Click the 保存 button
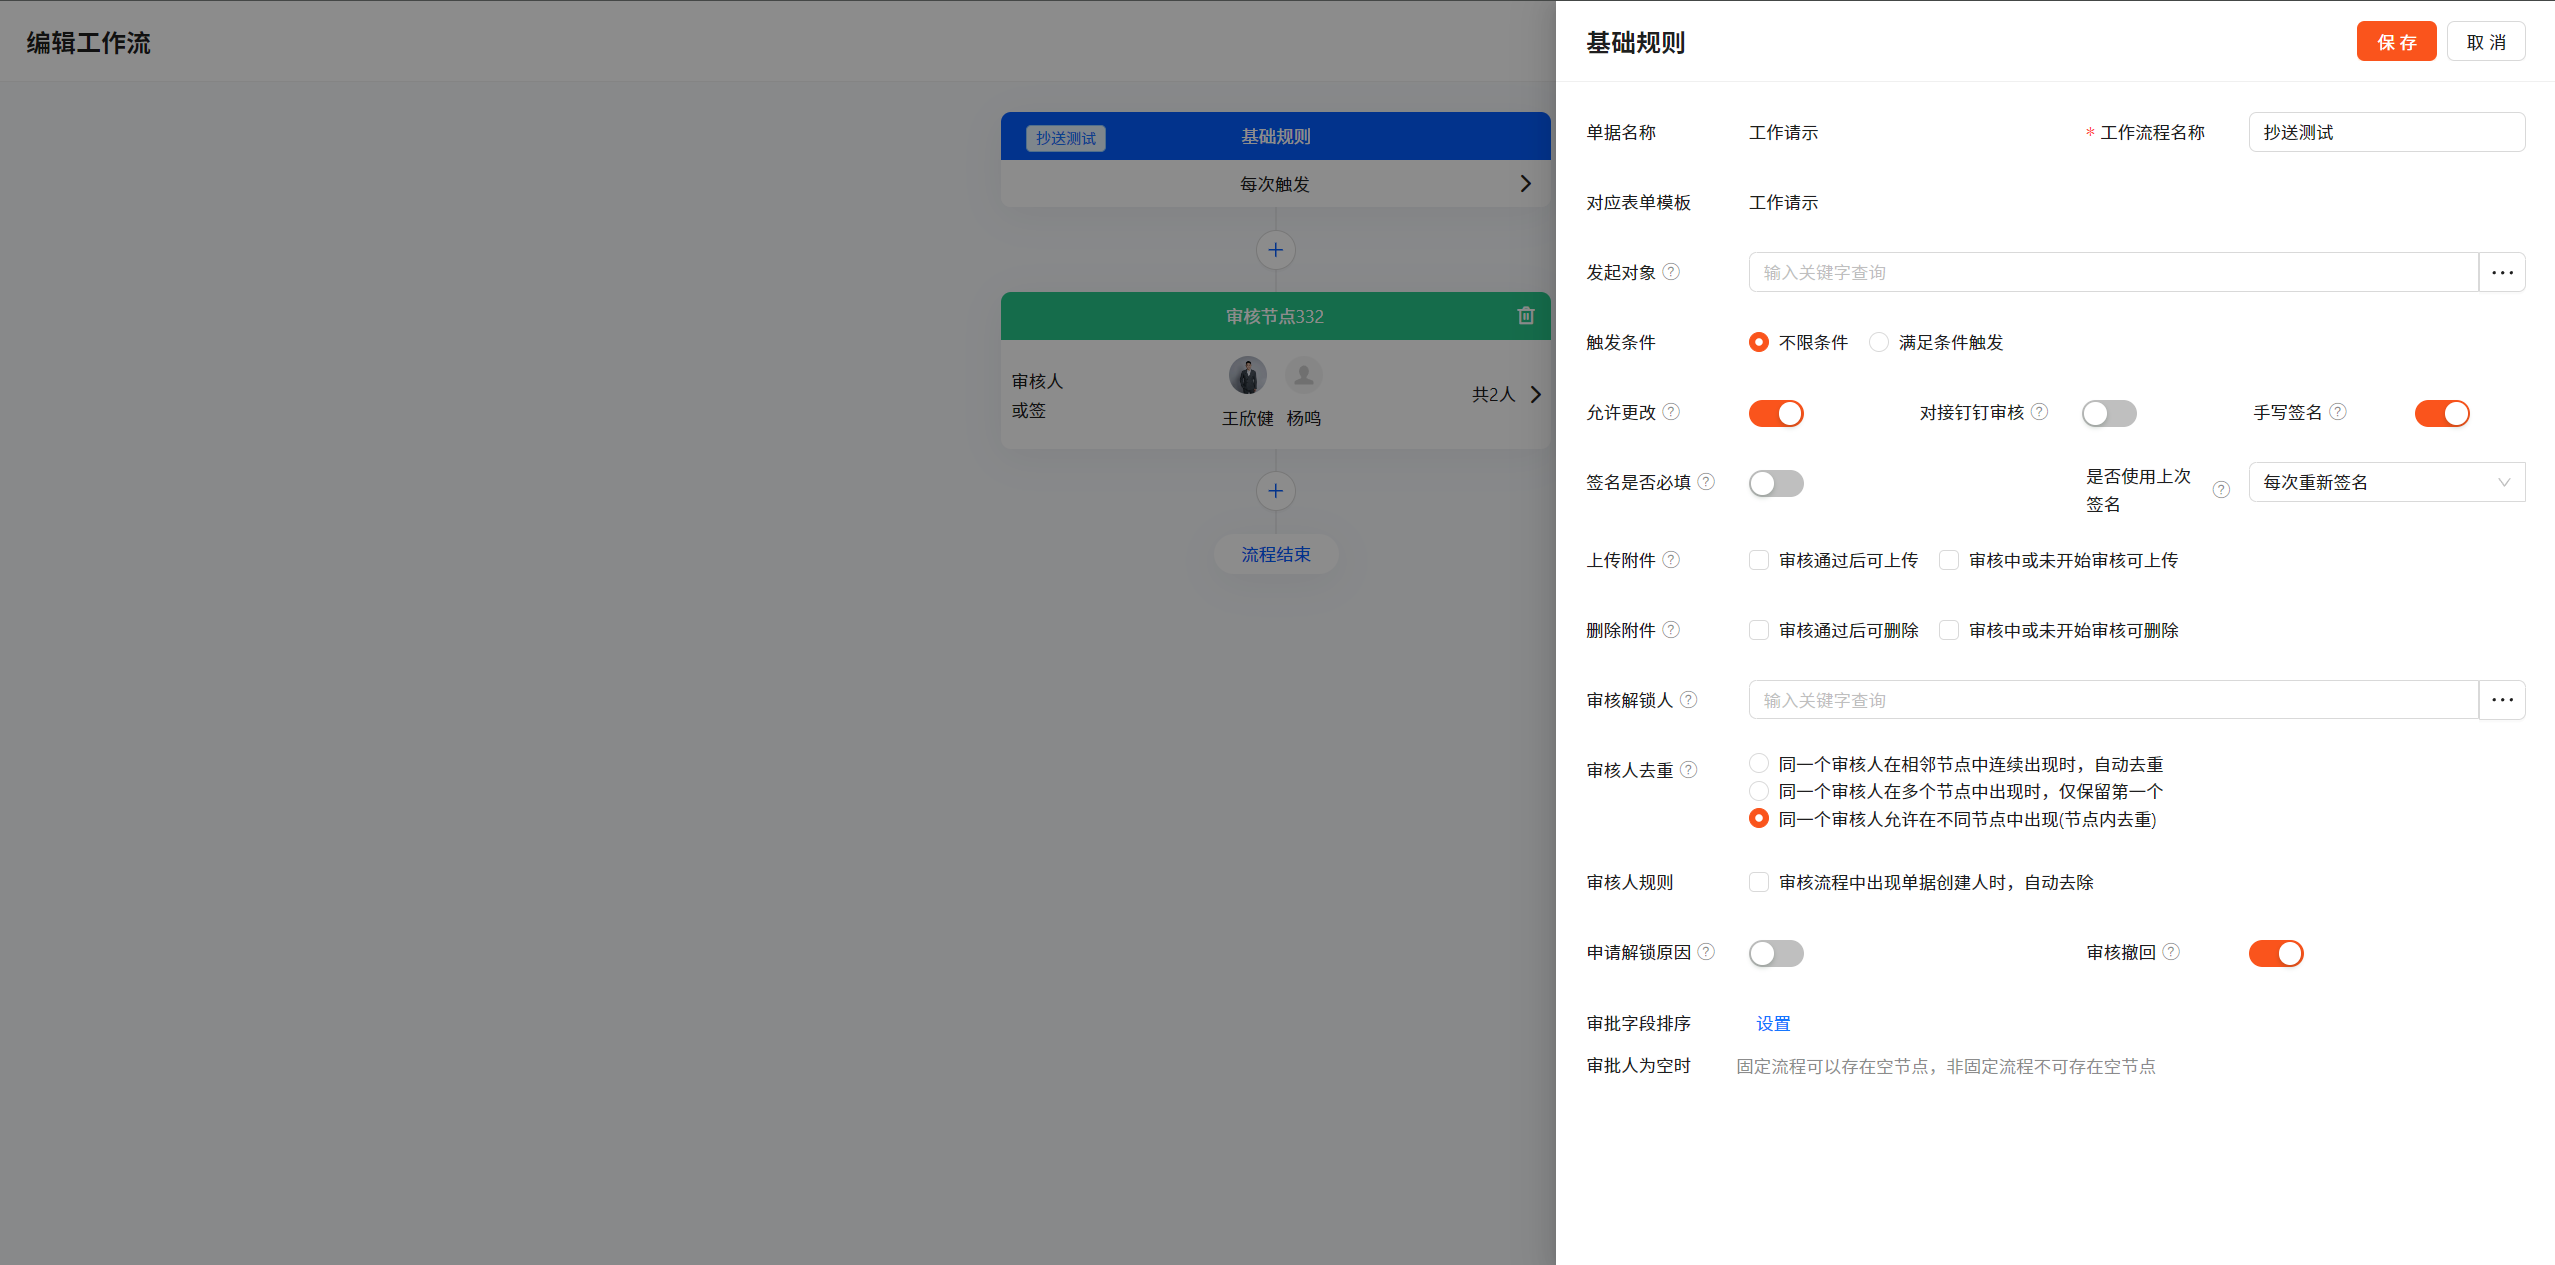The width and height of the screenshot is (2555, 1265). [x=2396, y=42]
